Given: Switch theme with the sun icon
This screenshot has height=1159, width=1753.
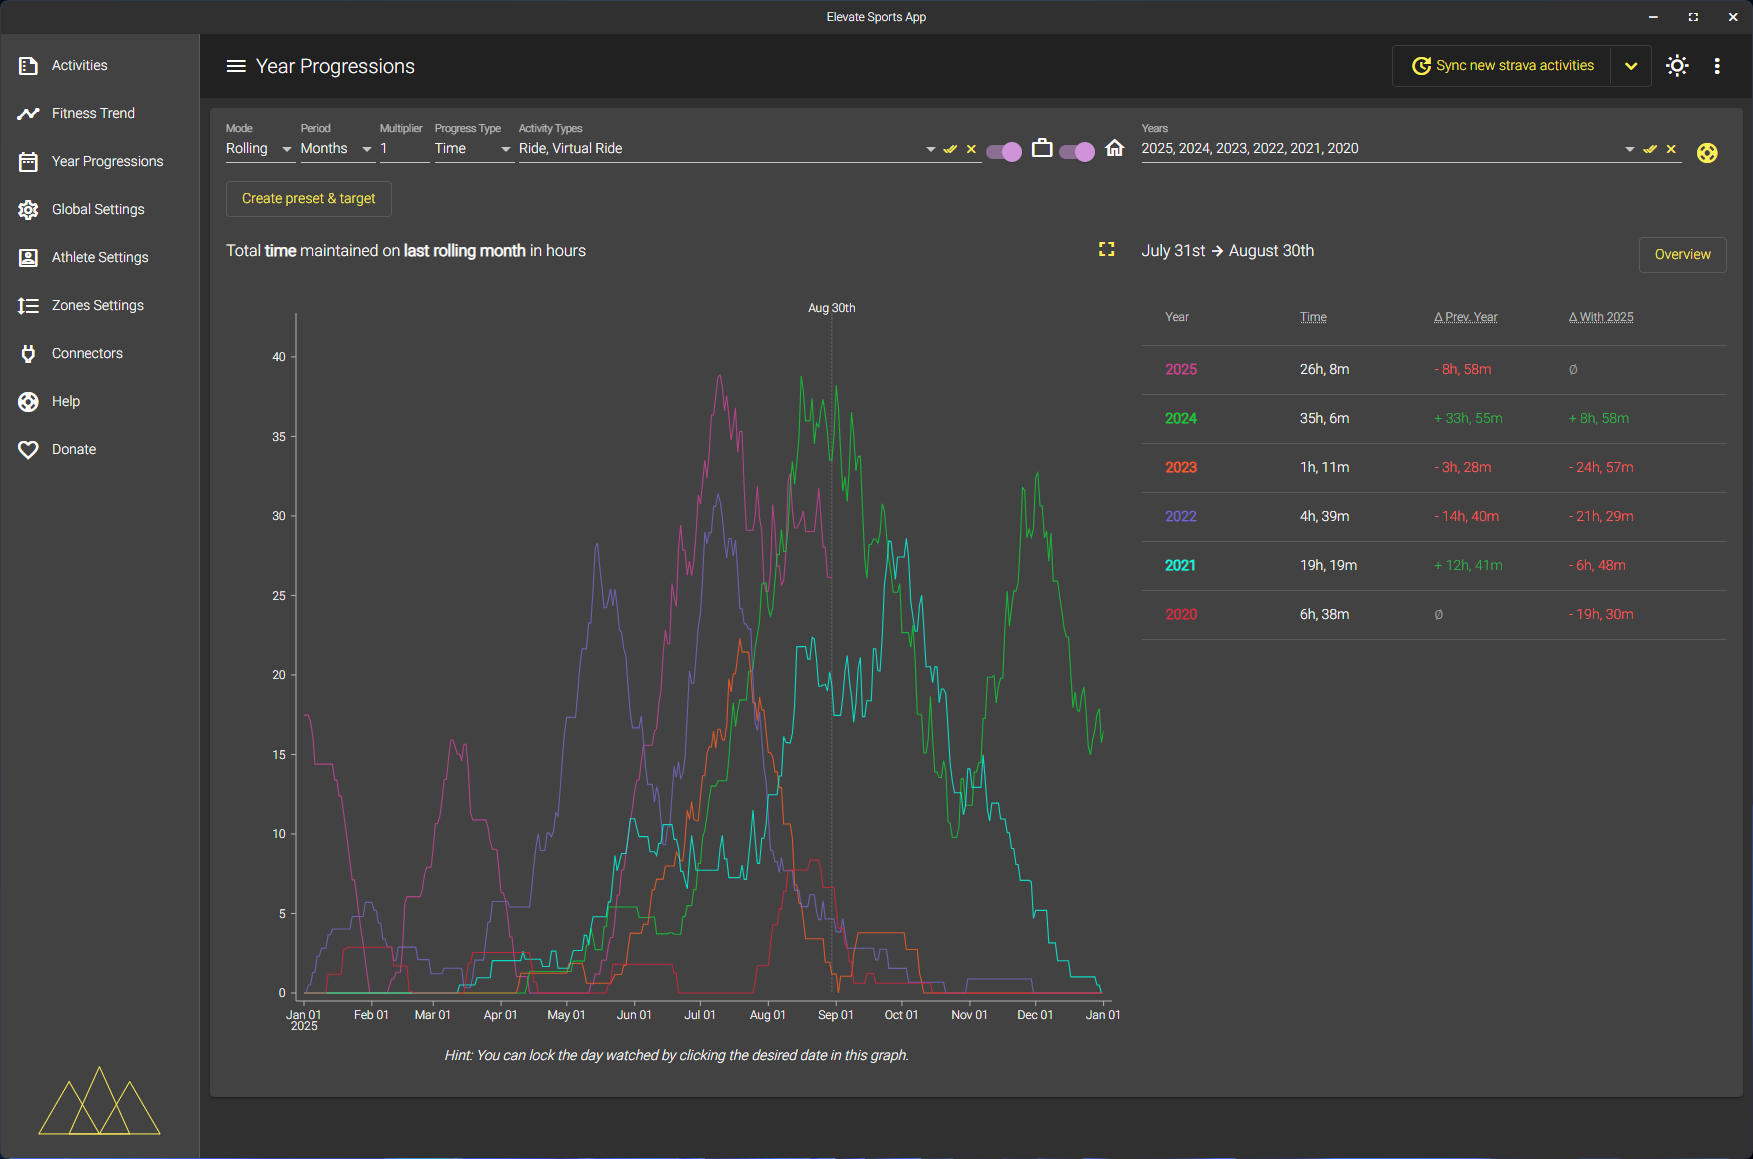Looking at the screenshot, I should (x=1677, y=66).
